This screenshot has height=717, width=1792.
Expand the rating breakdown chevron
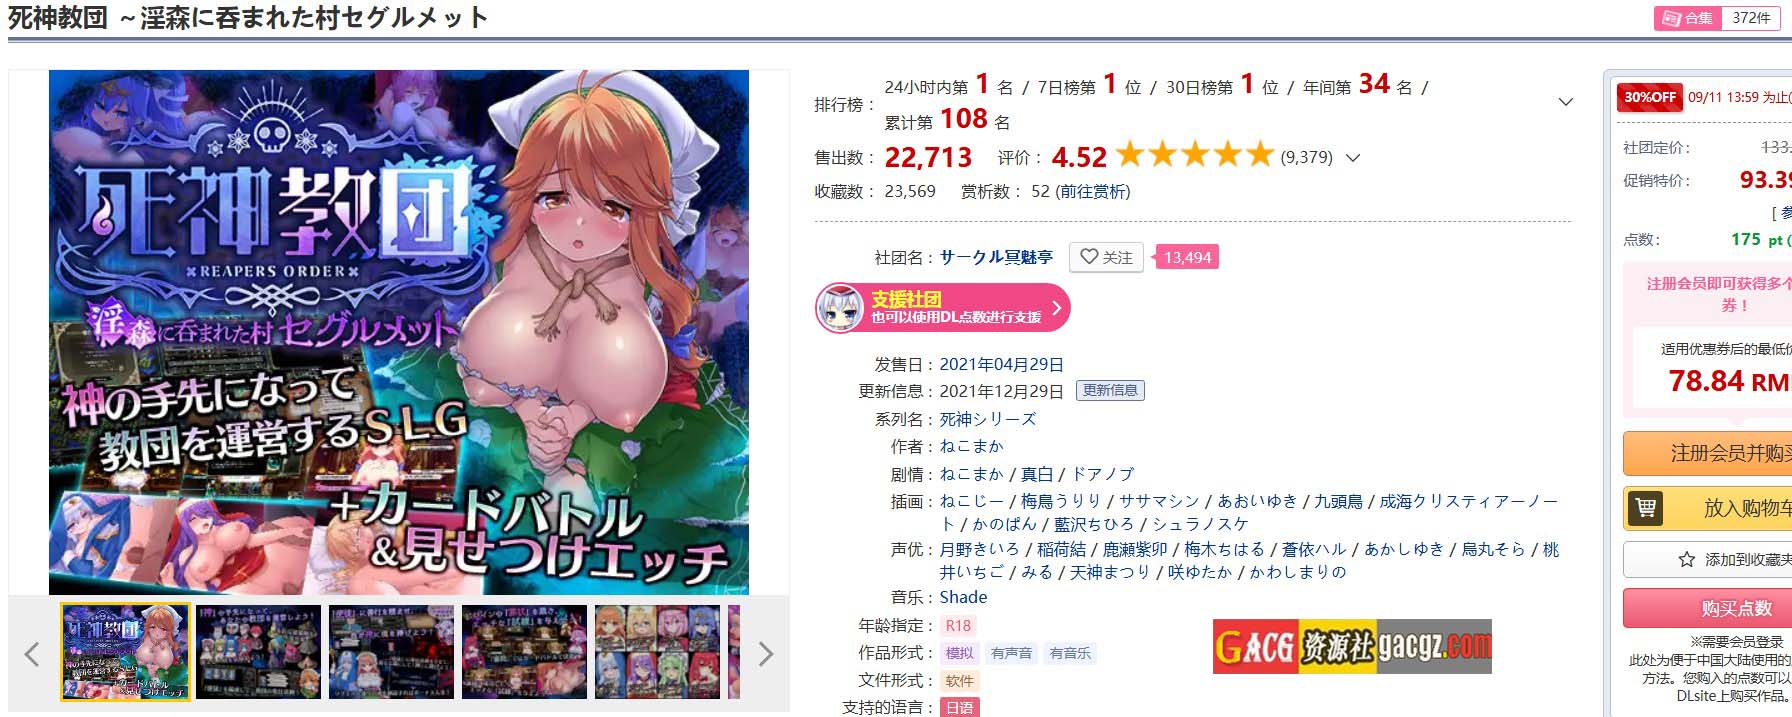[x=1353, y=157]
